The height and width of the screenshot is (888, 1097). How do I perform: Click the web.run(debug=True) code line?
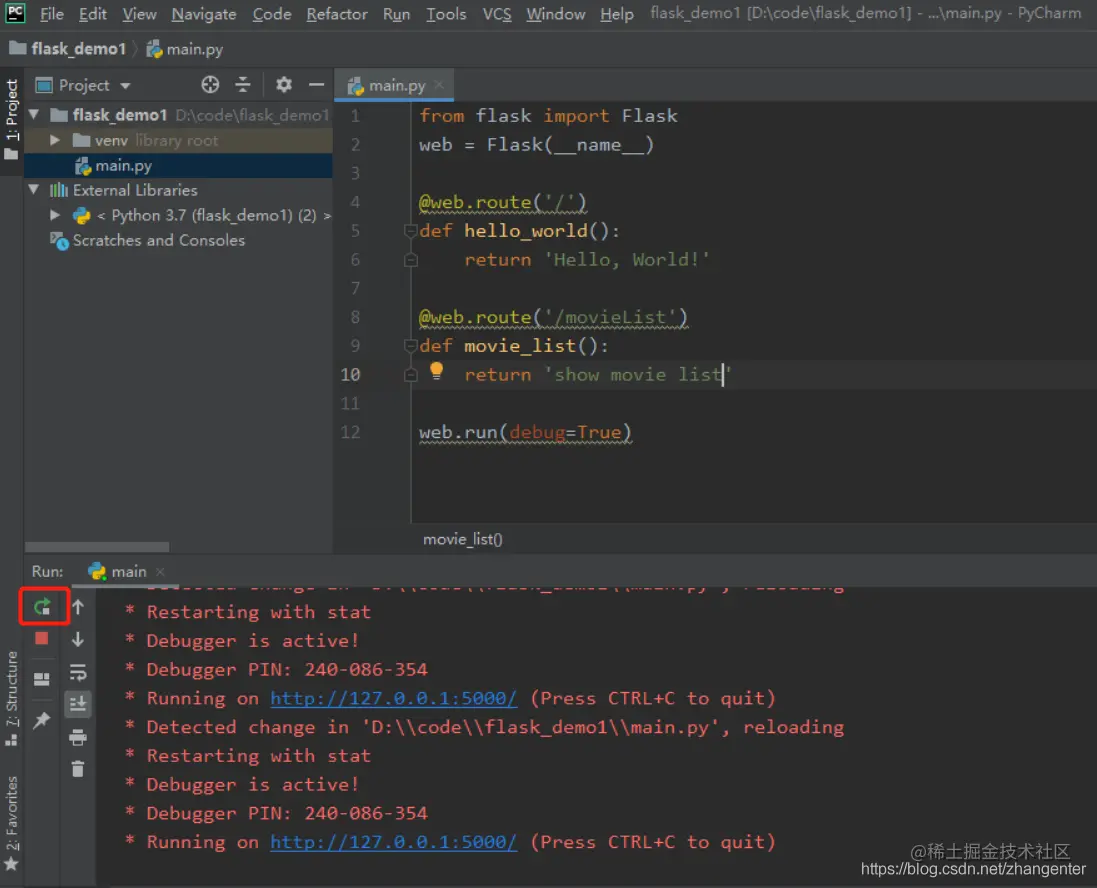(x=525, y=432)
